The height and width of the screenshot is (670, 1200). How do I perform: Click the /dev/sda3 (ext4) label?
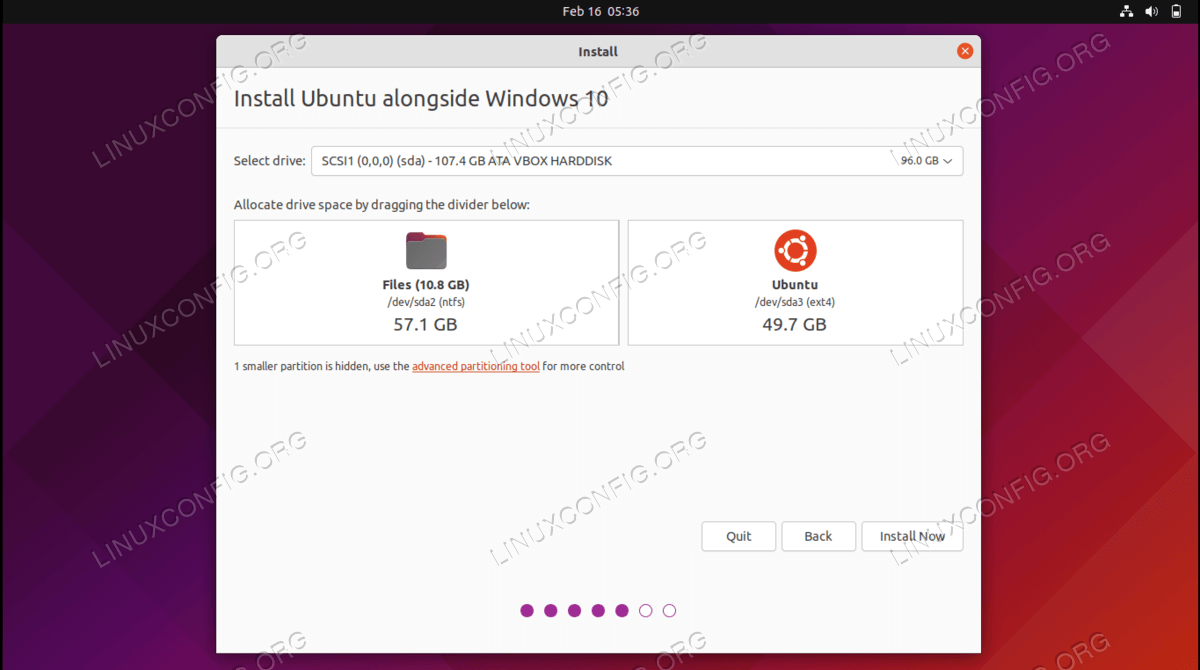point(795,302)
